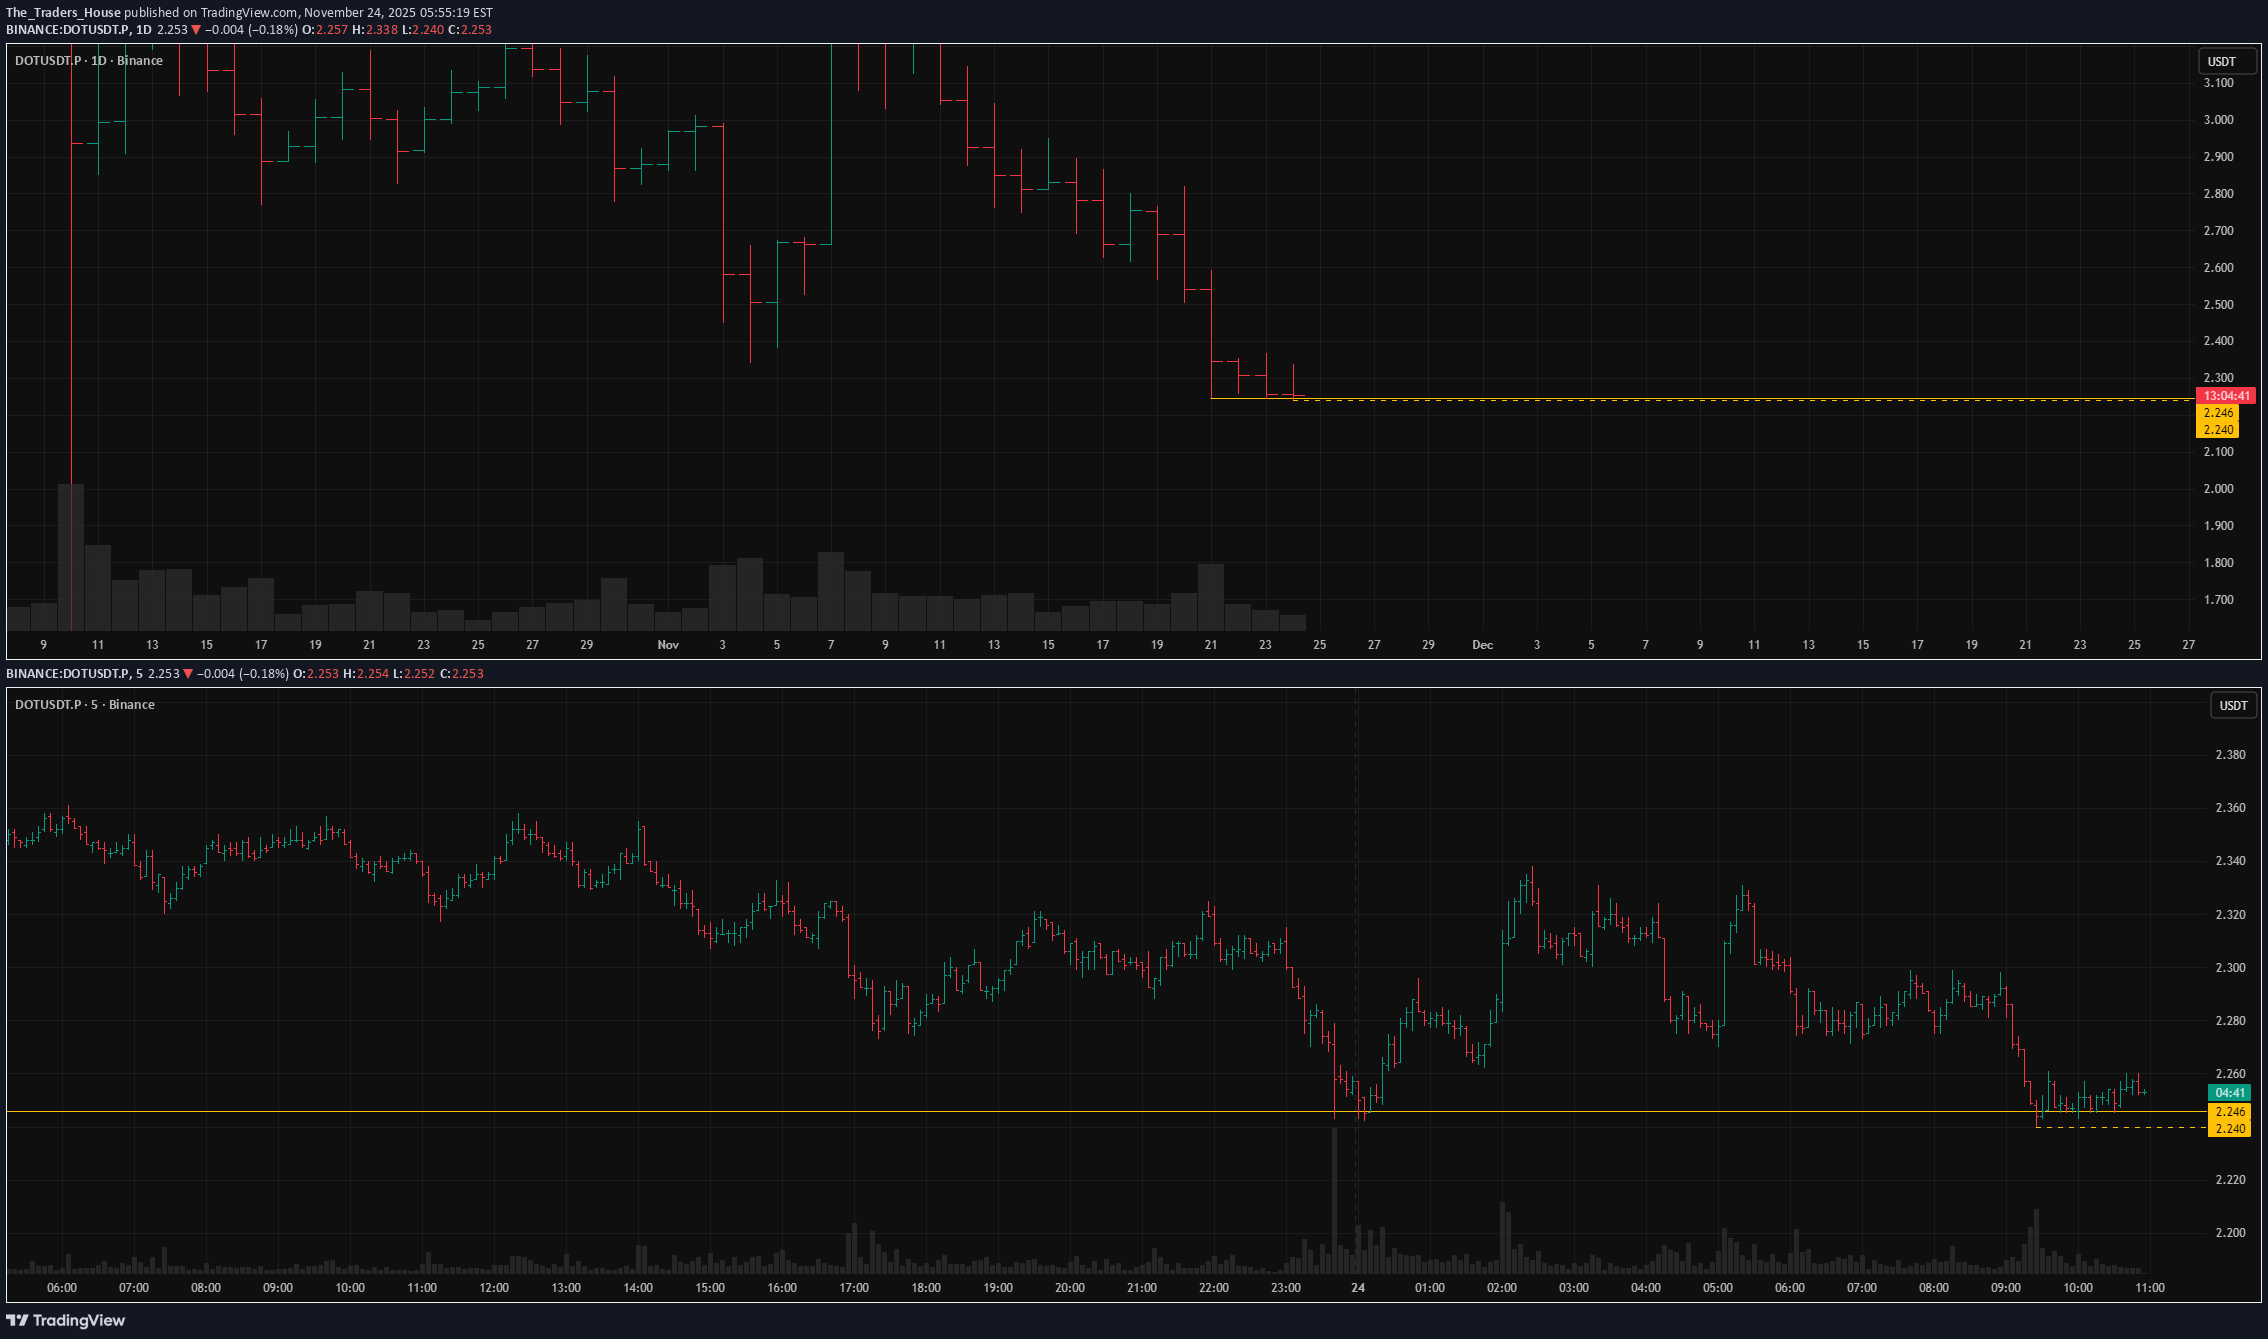Open The_Traders_House publisher profile
This screenshot has height=1339, width=2268.
point(64,12)
